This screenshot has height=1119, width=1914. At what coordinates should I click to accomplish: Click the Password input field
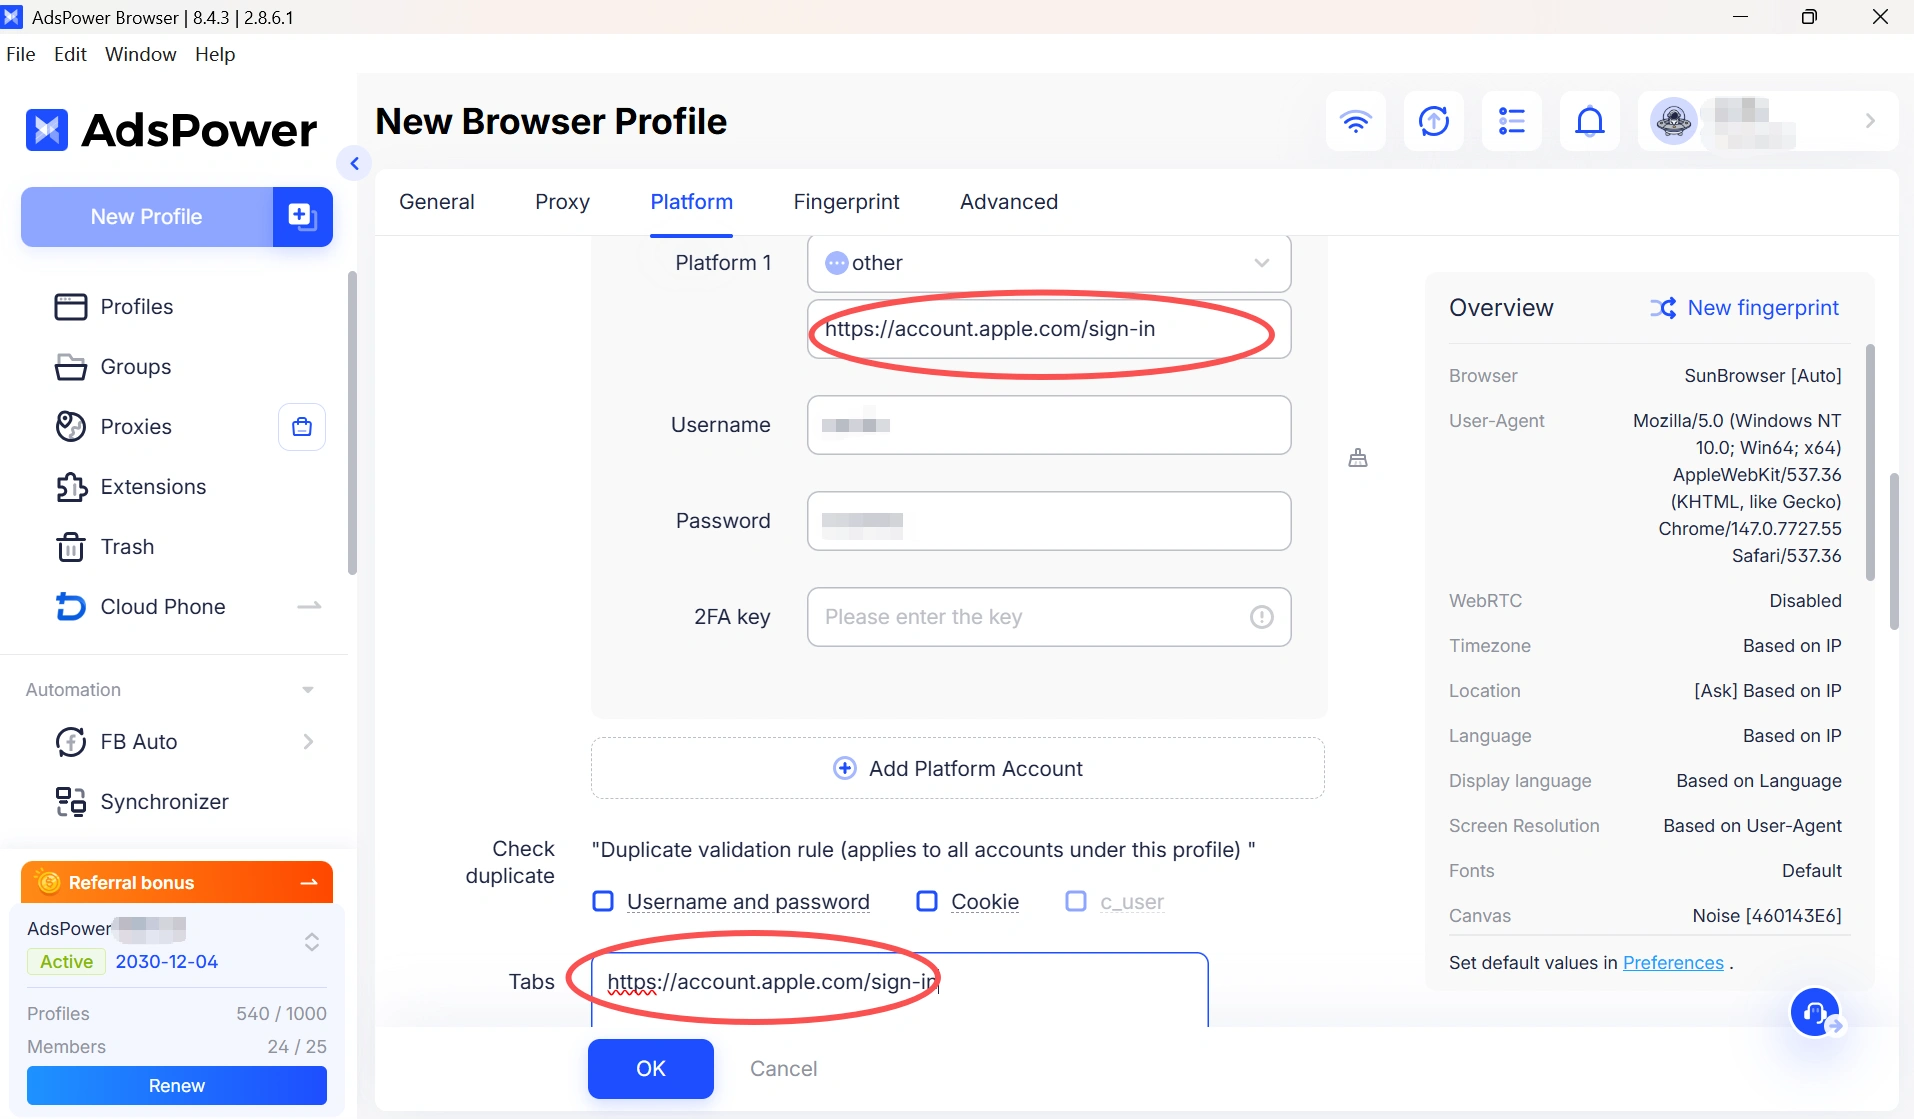[x=1049, y=521]
